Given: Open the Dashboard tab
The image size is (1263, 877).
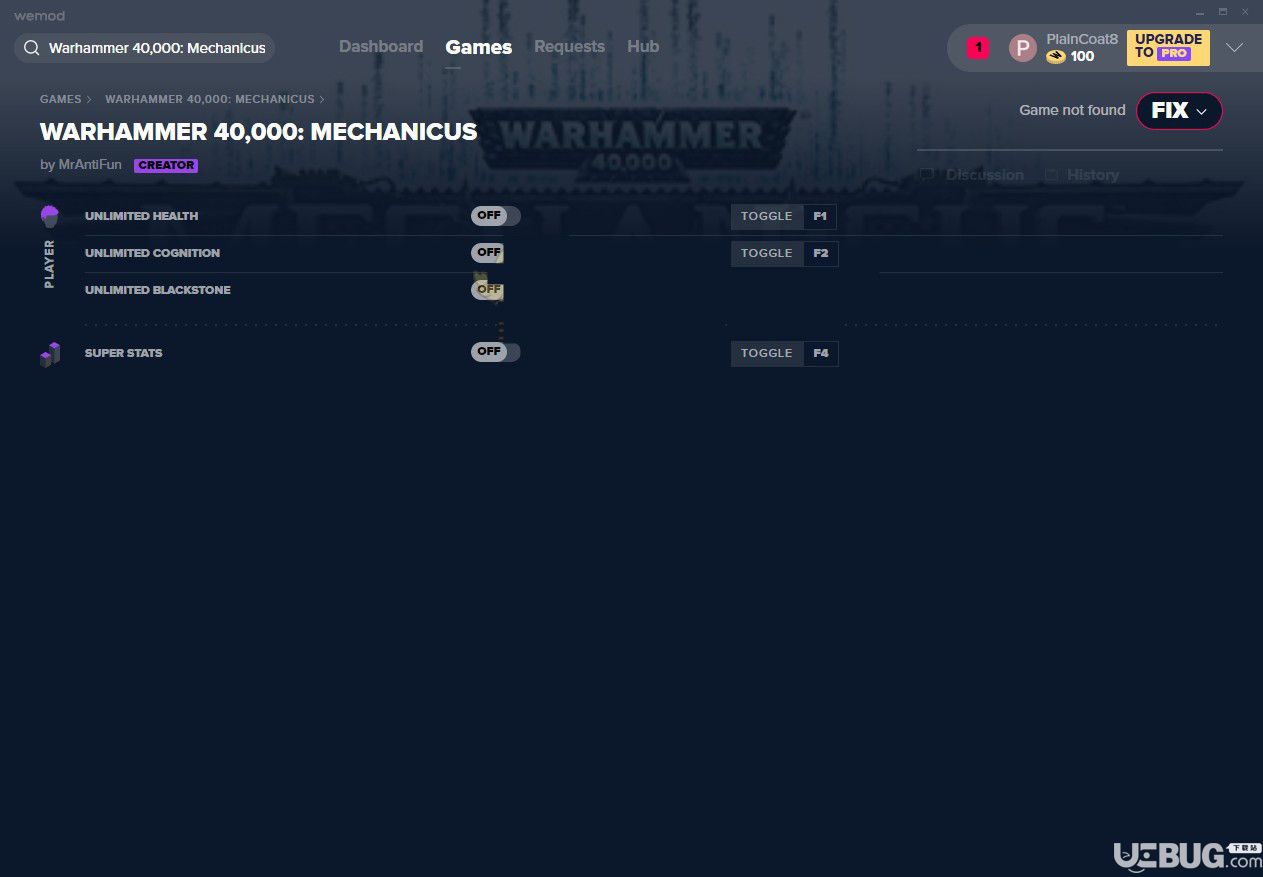Looking at the screenshot, I should tap(381, 47).
